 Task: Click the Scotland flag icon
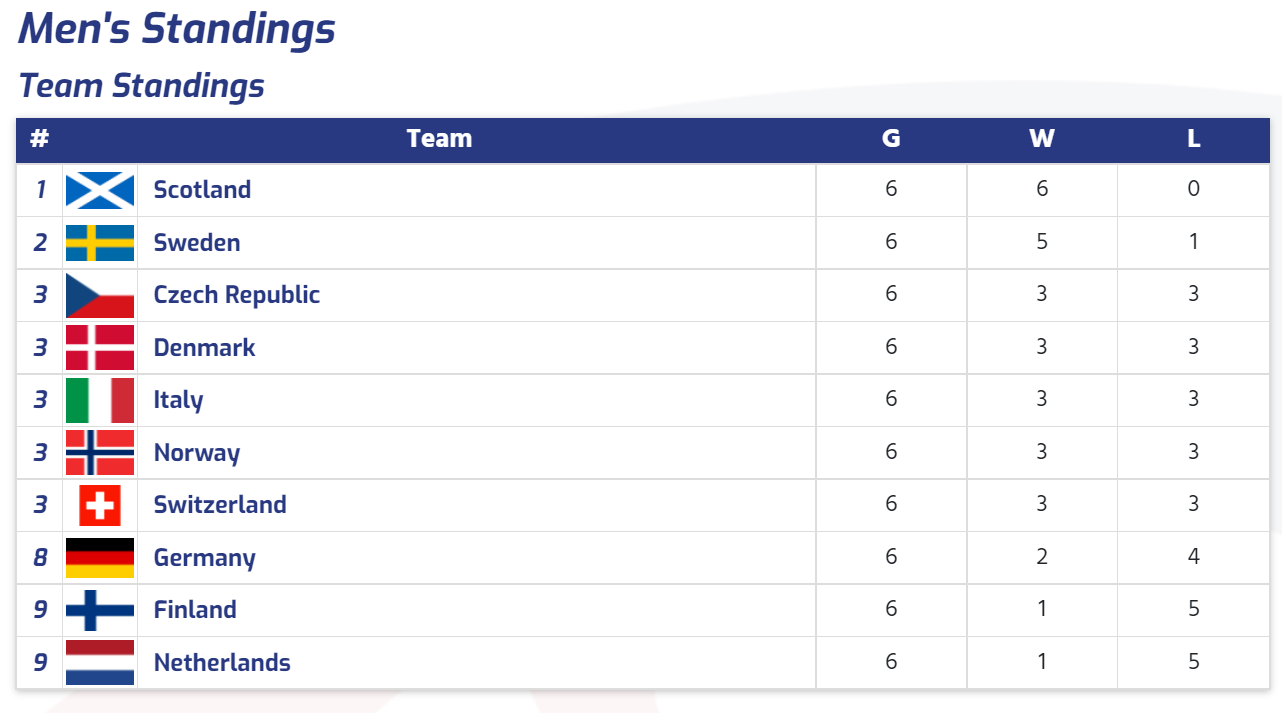100,190
